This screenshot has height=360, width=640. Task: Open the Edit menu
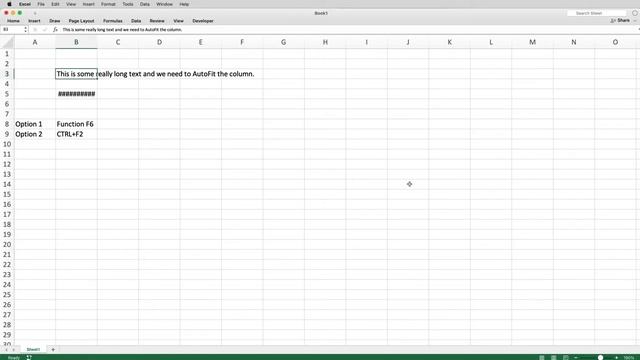point(55,4)
